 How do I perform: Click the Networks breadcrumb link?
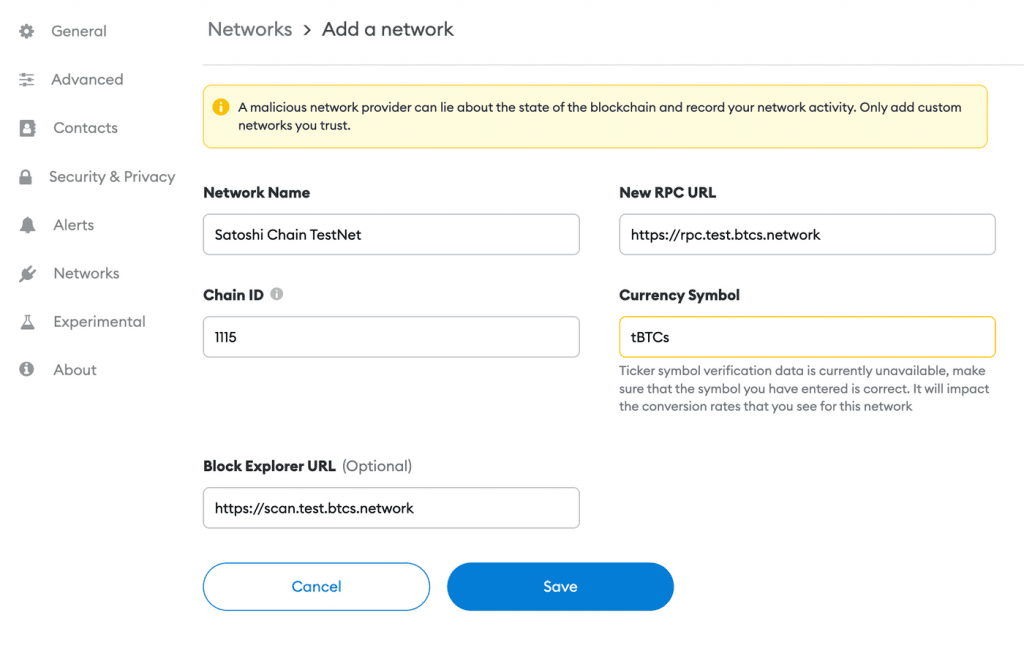(249, 29)
